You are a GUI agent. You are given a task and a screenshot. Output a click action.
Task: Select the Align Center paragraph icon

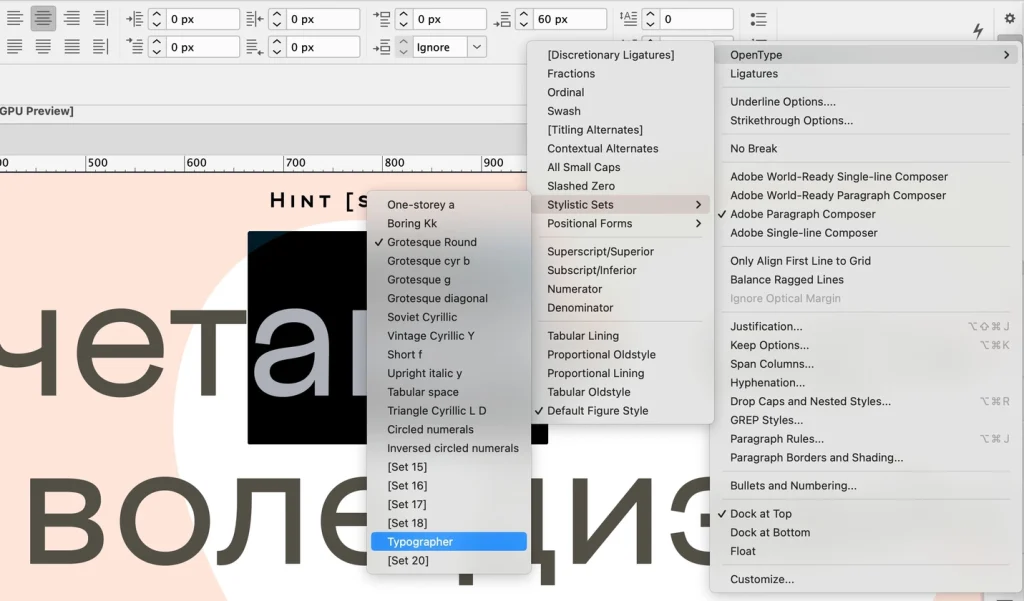pos(43,18)
